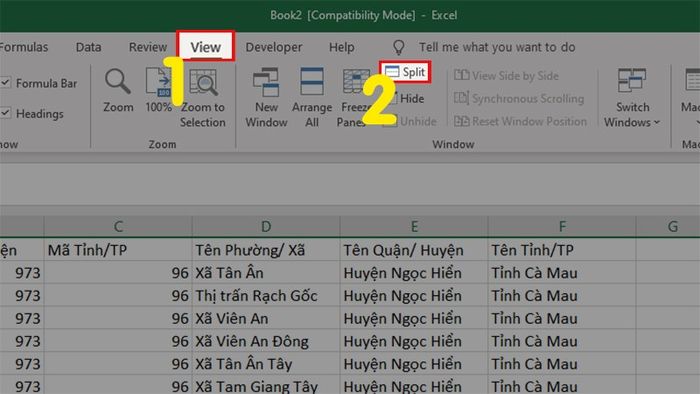Set zoom to 100% icon

[158, 82]
